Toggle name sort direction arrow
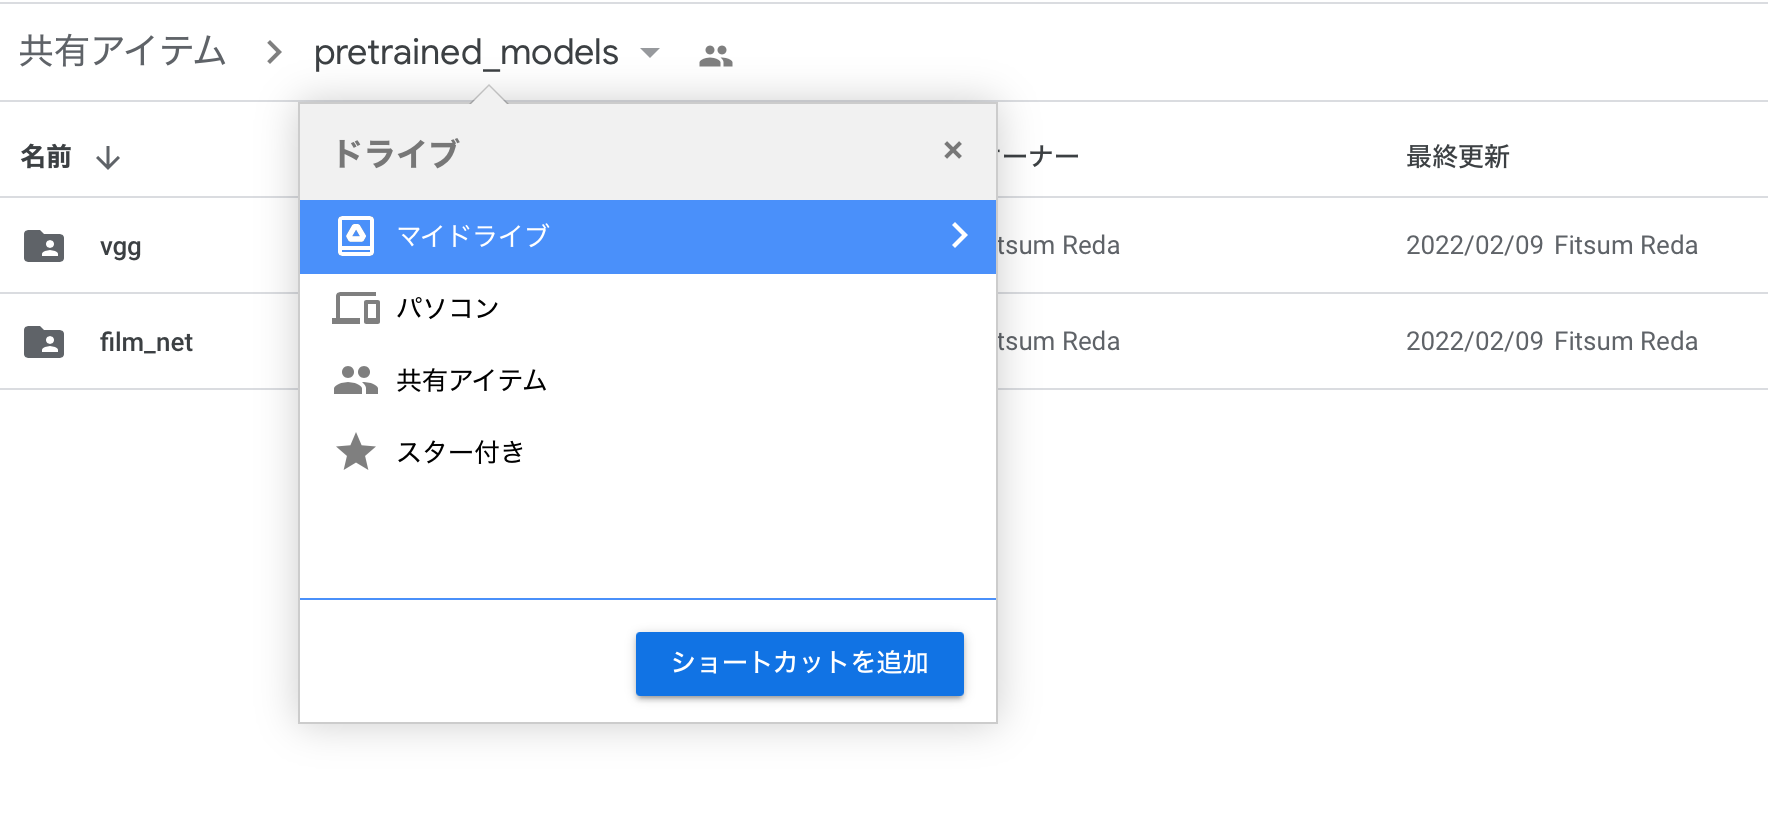Screen dimensions: 1768x814 108,158
